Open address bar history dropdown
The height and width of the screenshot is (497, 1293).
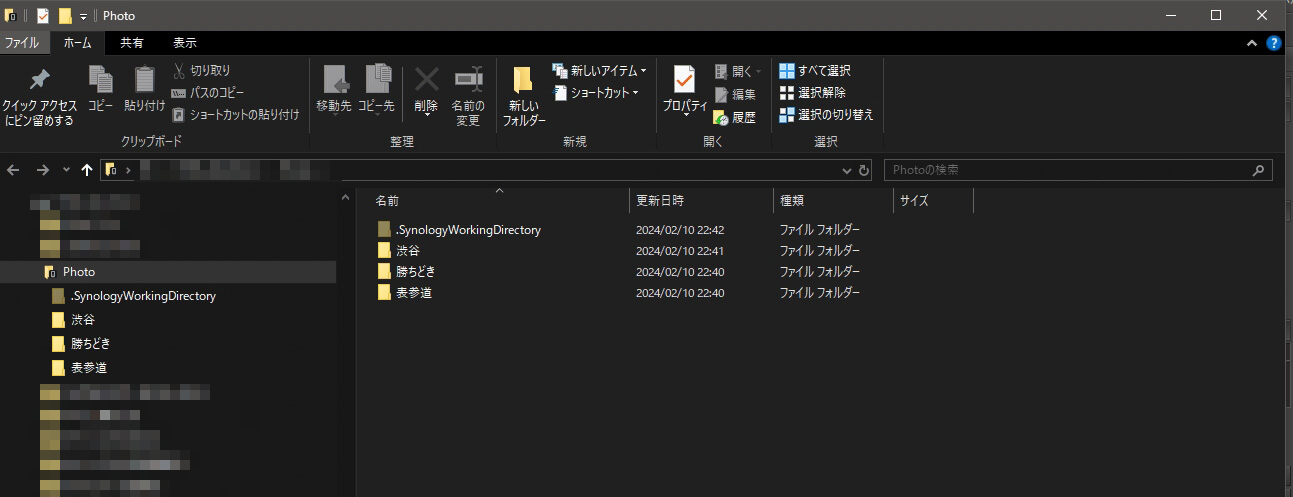point(847,170)
